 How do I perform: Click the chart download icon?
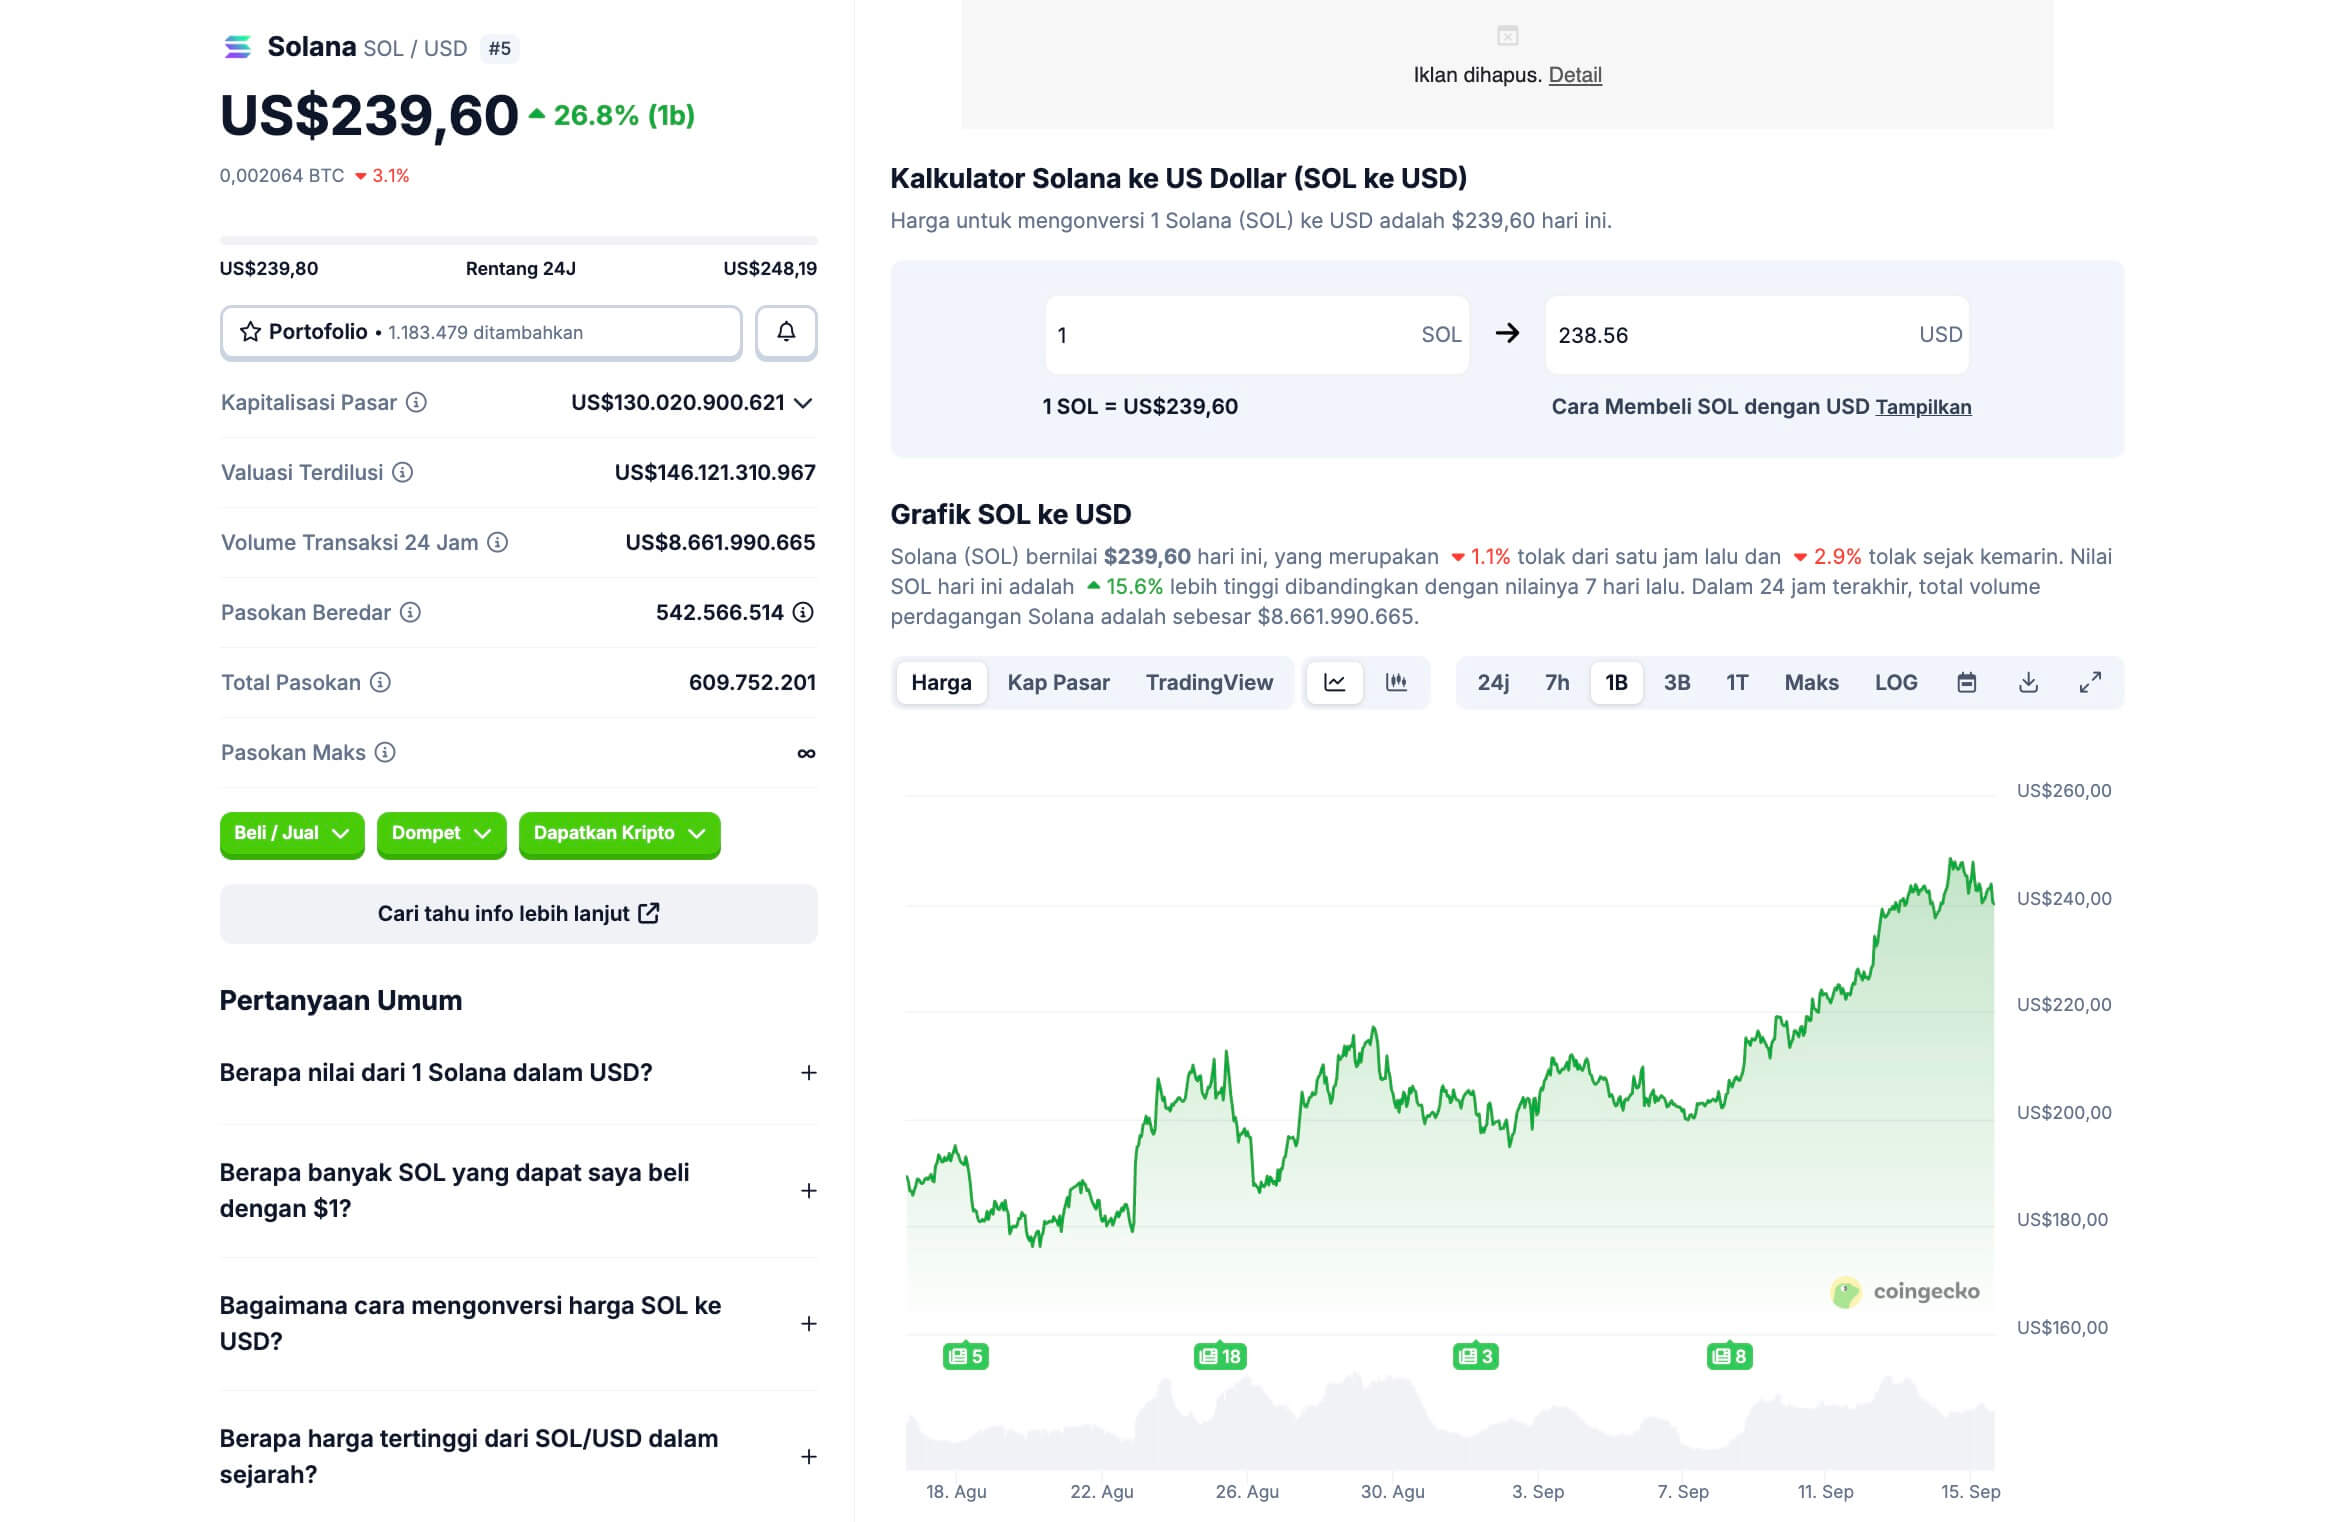coord(2028,682)
